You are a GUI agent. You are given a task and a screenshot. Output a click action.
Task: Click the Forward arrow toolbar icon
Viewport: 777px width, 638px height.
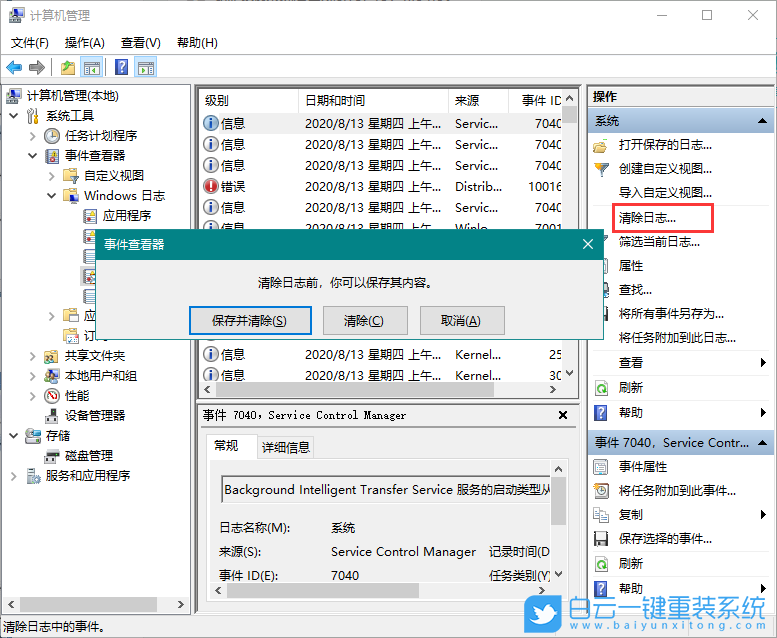click(37, 67)
